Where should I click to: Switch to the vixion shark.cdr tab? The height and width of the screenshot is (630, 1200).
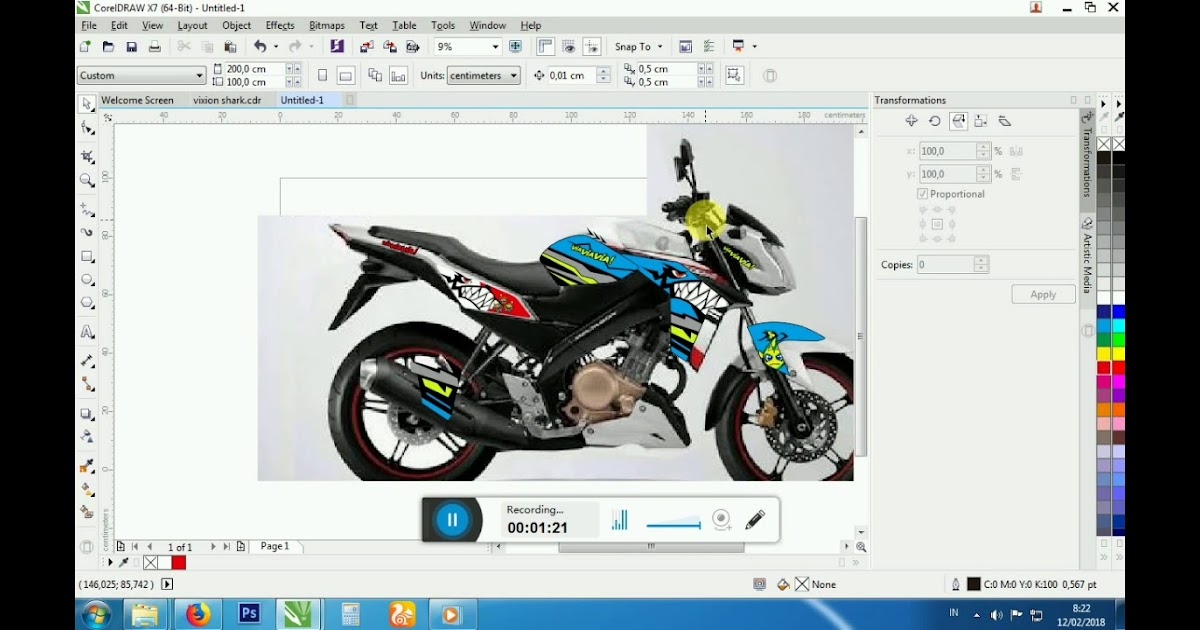coord(226,100)
